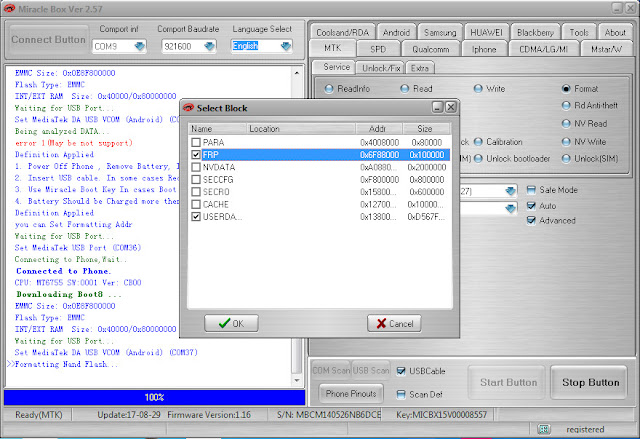Check the SECCFG block checkbox

pos(196,179)
